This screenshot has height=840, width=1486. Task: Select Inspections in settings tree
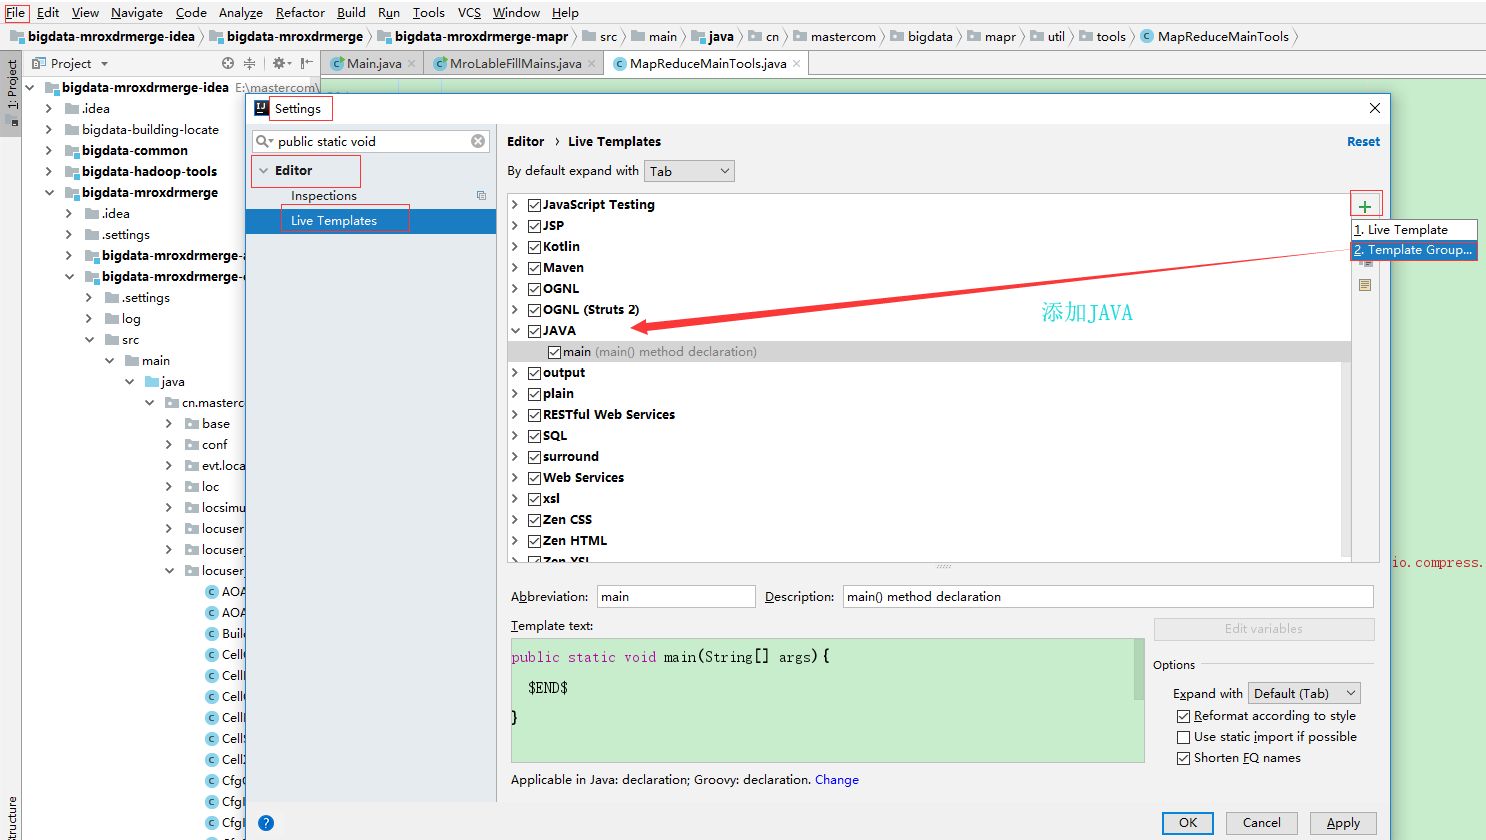(x=324, y=196)
